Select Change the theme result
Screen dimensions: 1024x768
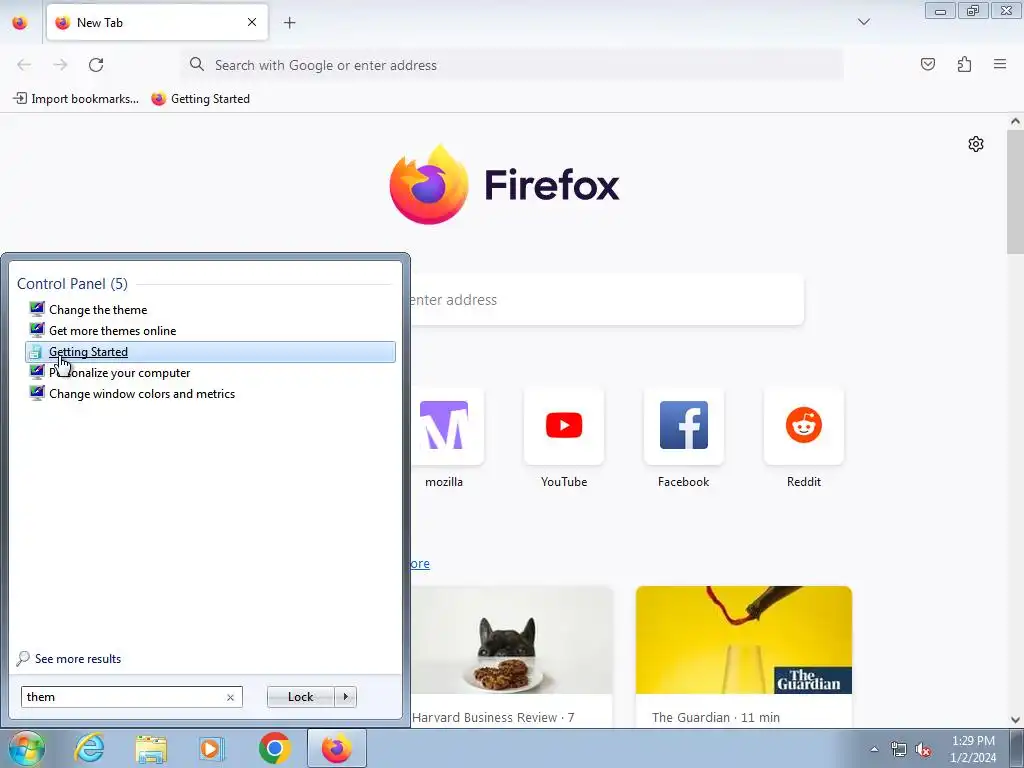tap(210, 310)
